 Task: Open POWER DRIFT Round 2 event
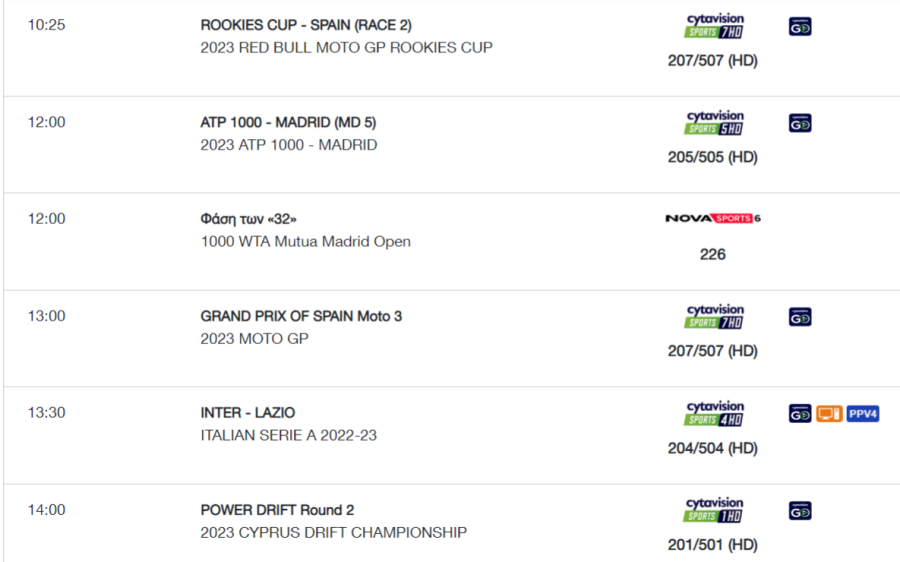pos(277,510)
